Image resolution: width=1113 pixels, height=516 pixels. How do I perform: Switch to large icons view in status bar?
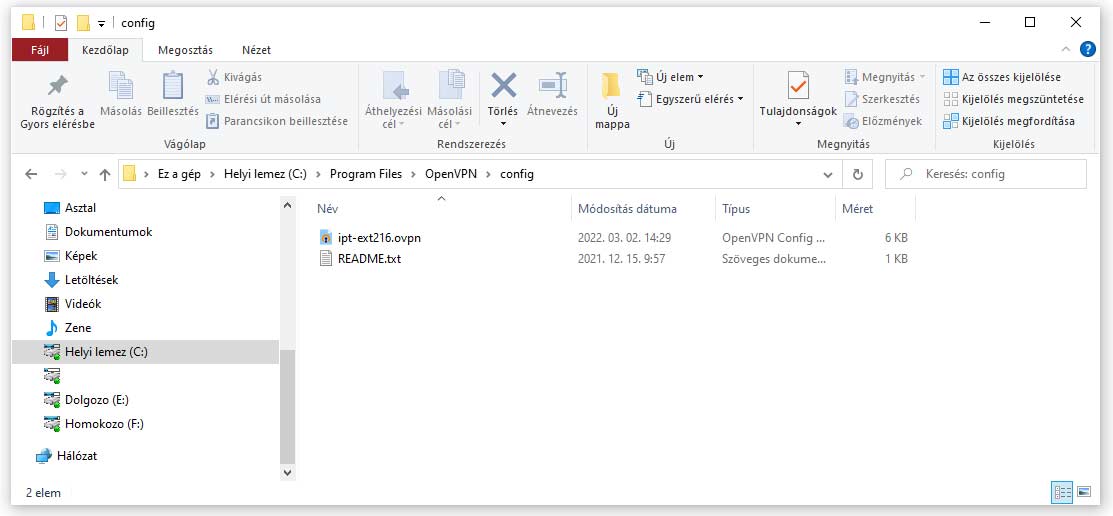(1084, 492)
